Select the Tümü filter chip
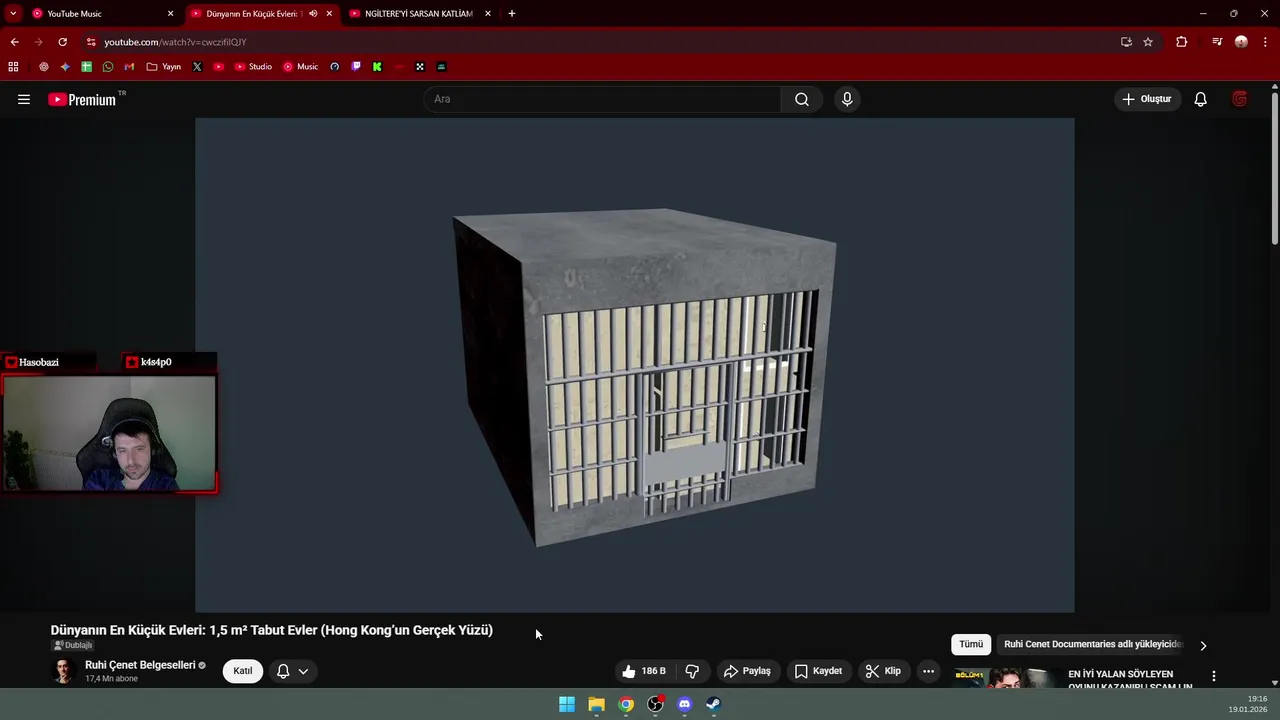Screen dimensions: 1280x720 (x=971, y=644)
